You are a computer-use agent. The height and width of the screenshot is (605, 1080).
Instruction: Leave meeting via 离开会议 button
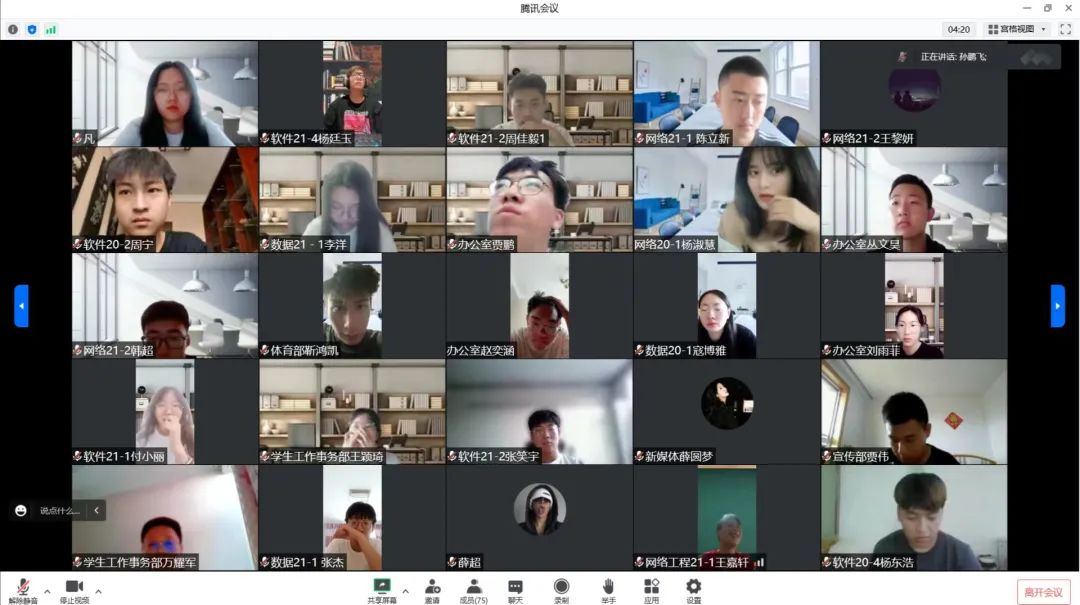coord(1043,591)
